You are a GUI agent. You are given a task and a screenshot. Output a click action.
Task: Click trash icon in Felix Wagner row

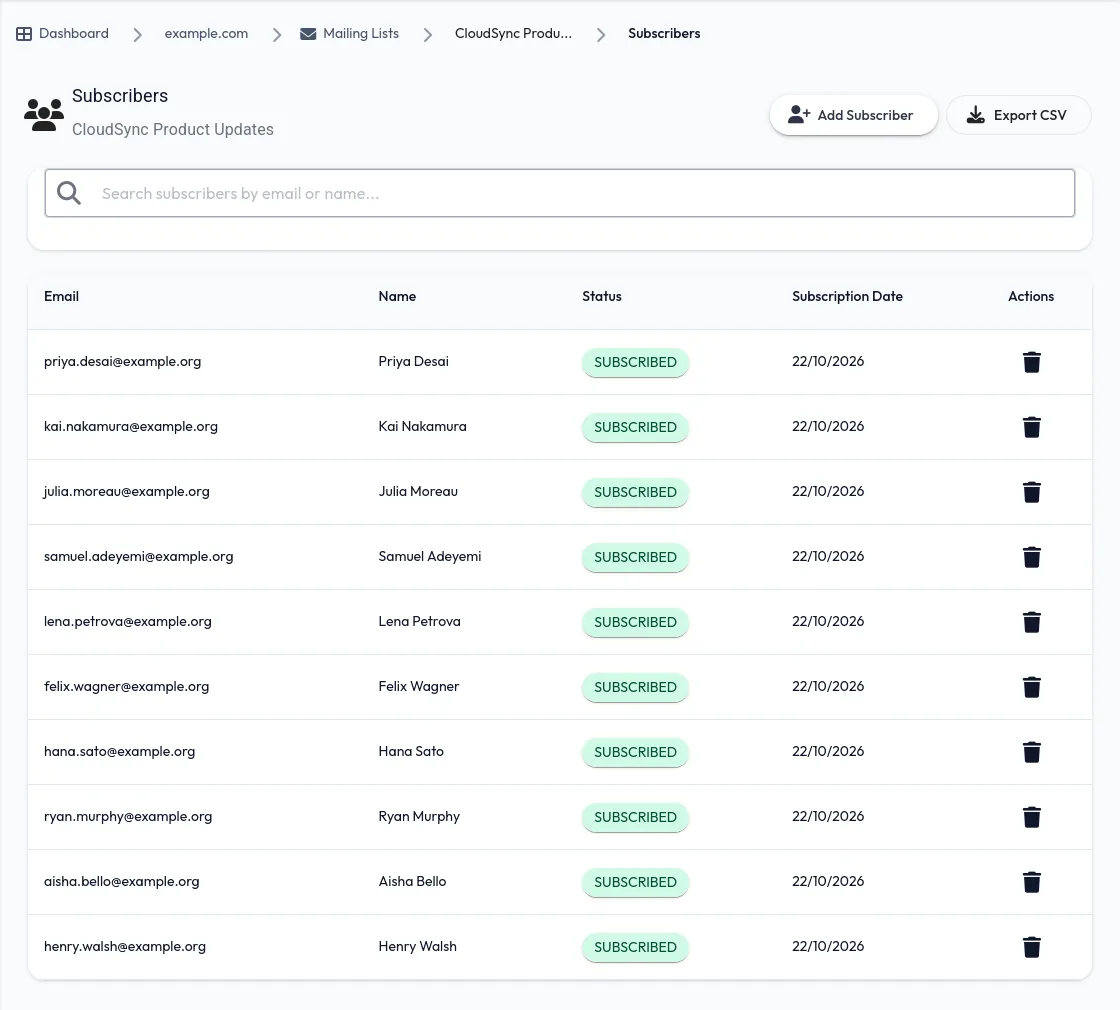[x=1031, y=687]
